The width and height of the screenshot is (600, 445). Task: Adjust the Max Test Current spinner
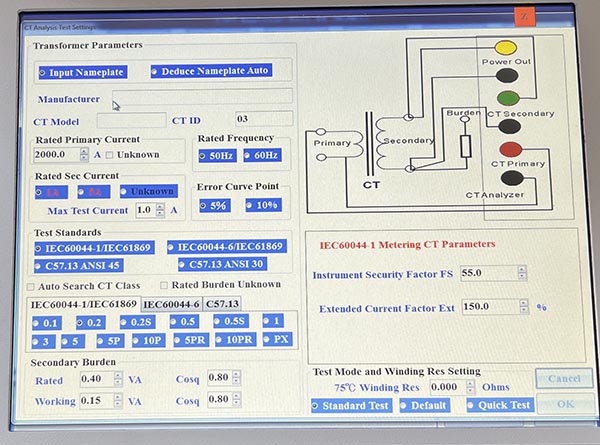click(160, 210)
